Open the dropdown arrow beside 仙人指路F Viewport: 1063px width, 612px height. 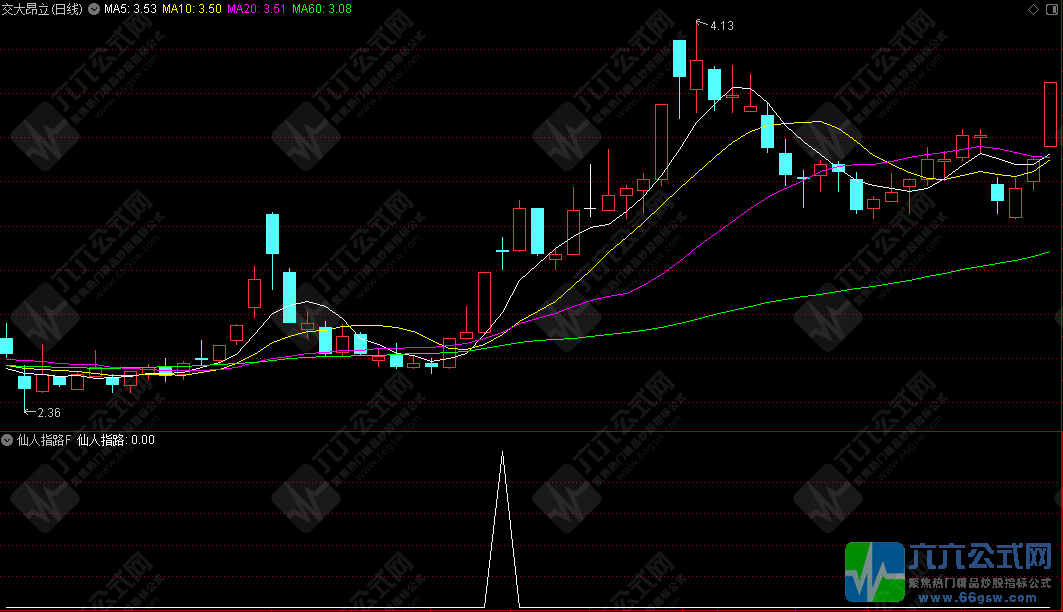tap(7, 440)
